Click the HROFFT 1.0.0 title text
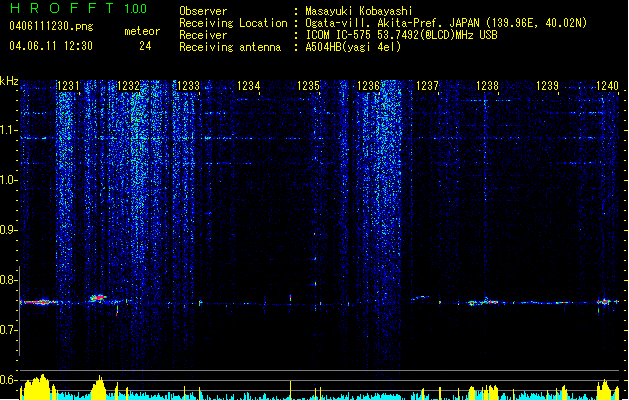629x400 pixels. 79,8
